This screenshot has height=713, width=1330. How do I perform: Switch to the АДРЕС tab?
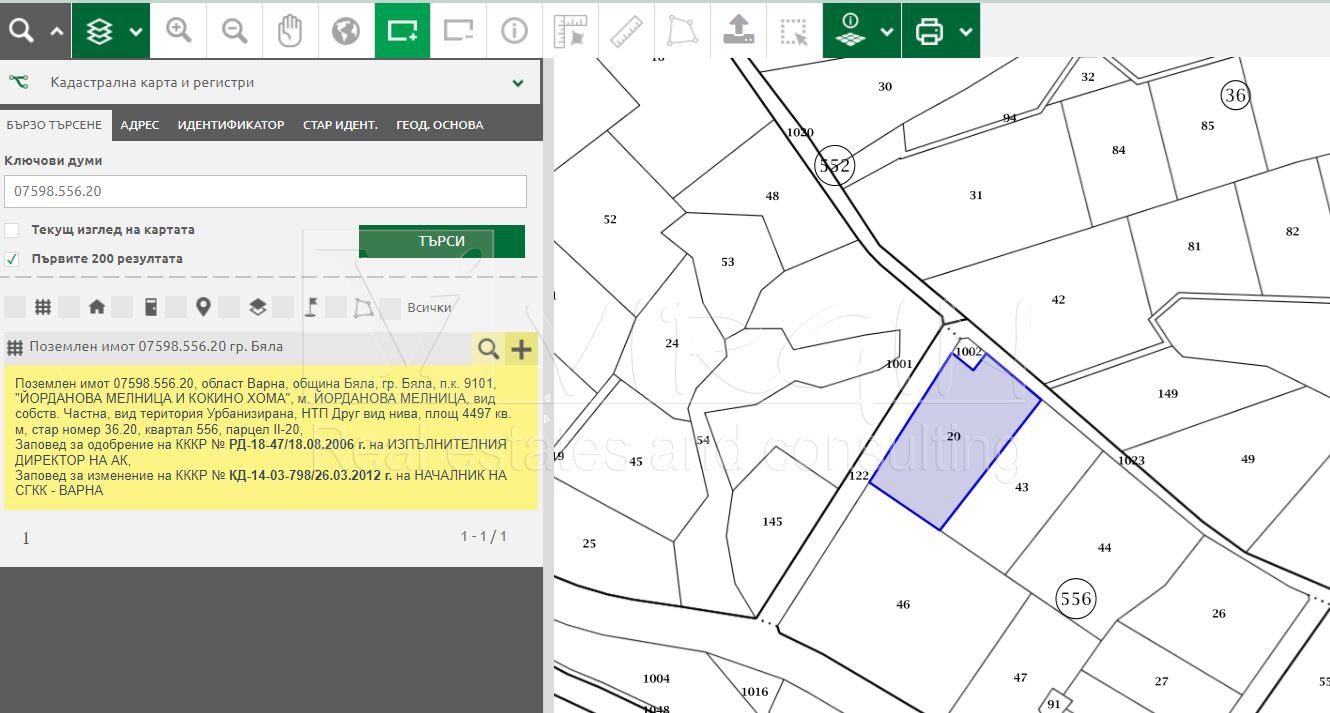point(140,125)
